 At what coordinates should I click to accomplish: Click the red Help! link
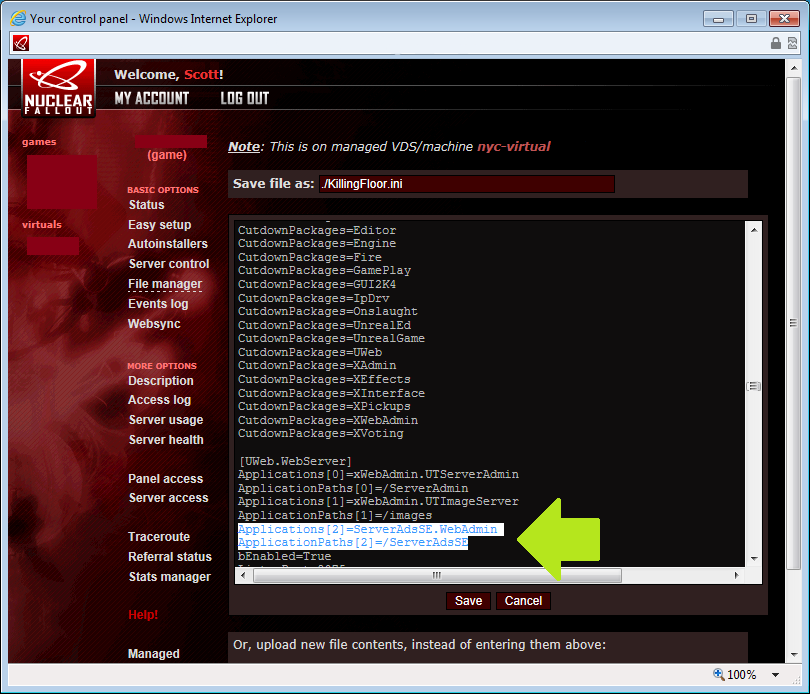143,615
